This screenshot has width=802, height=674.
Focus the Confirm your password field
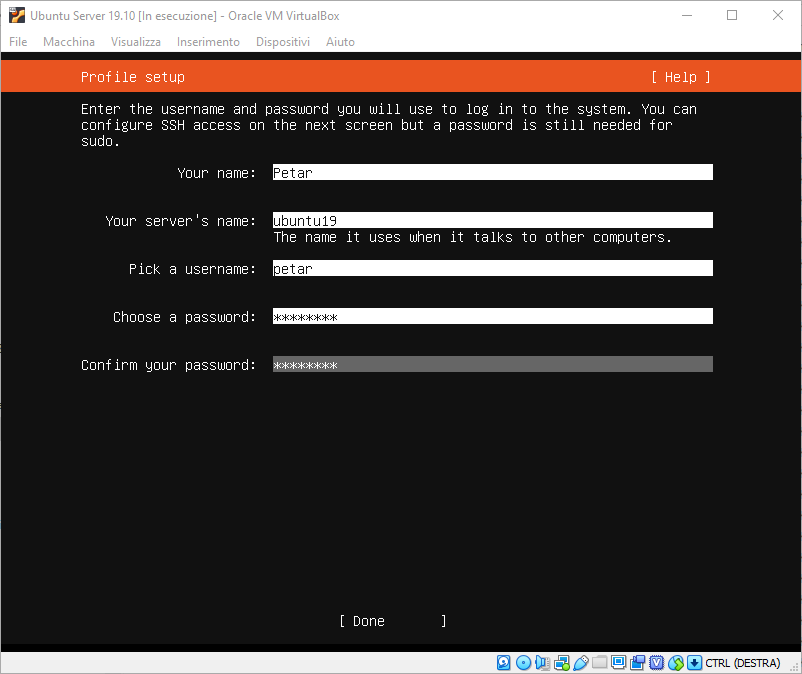[493, 365]
